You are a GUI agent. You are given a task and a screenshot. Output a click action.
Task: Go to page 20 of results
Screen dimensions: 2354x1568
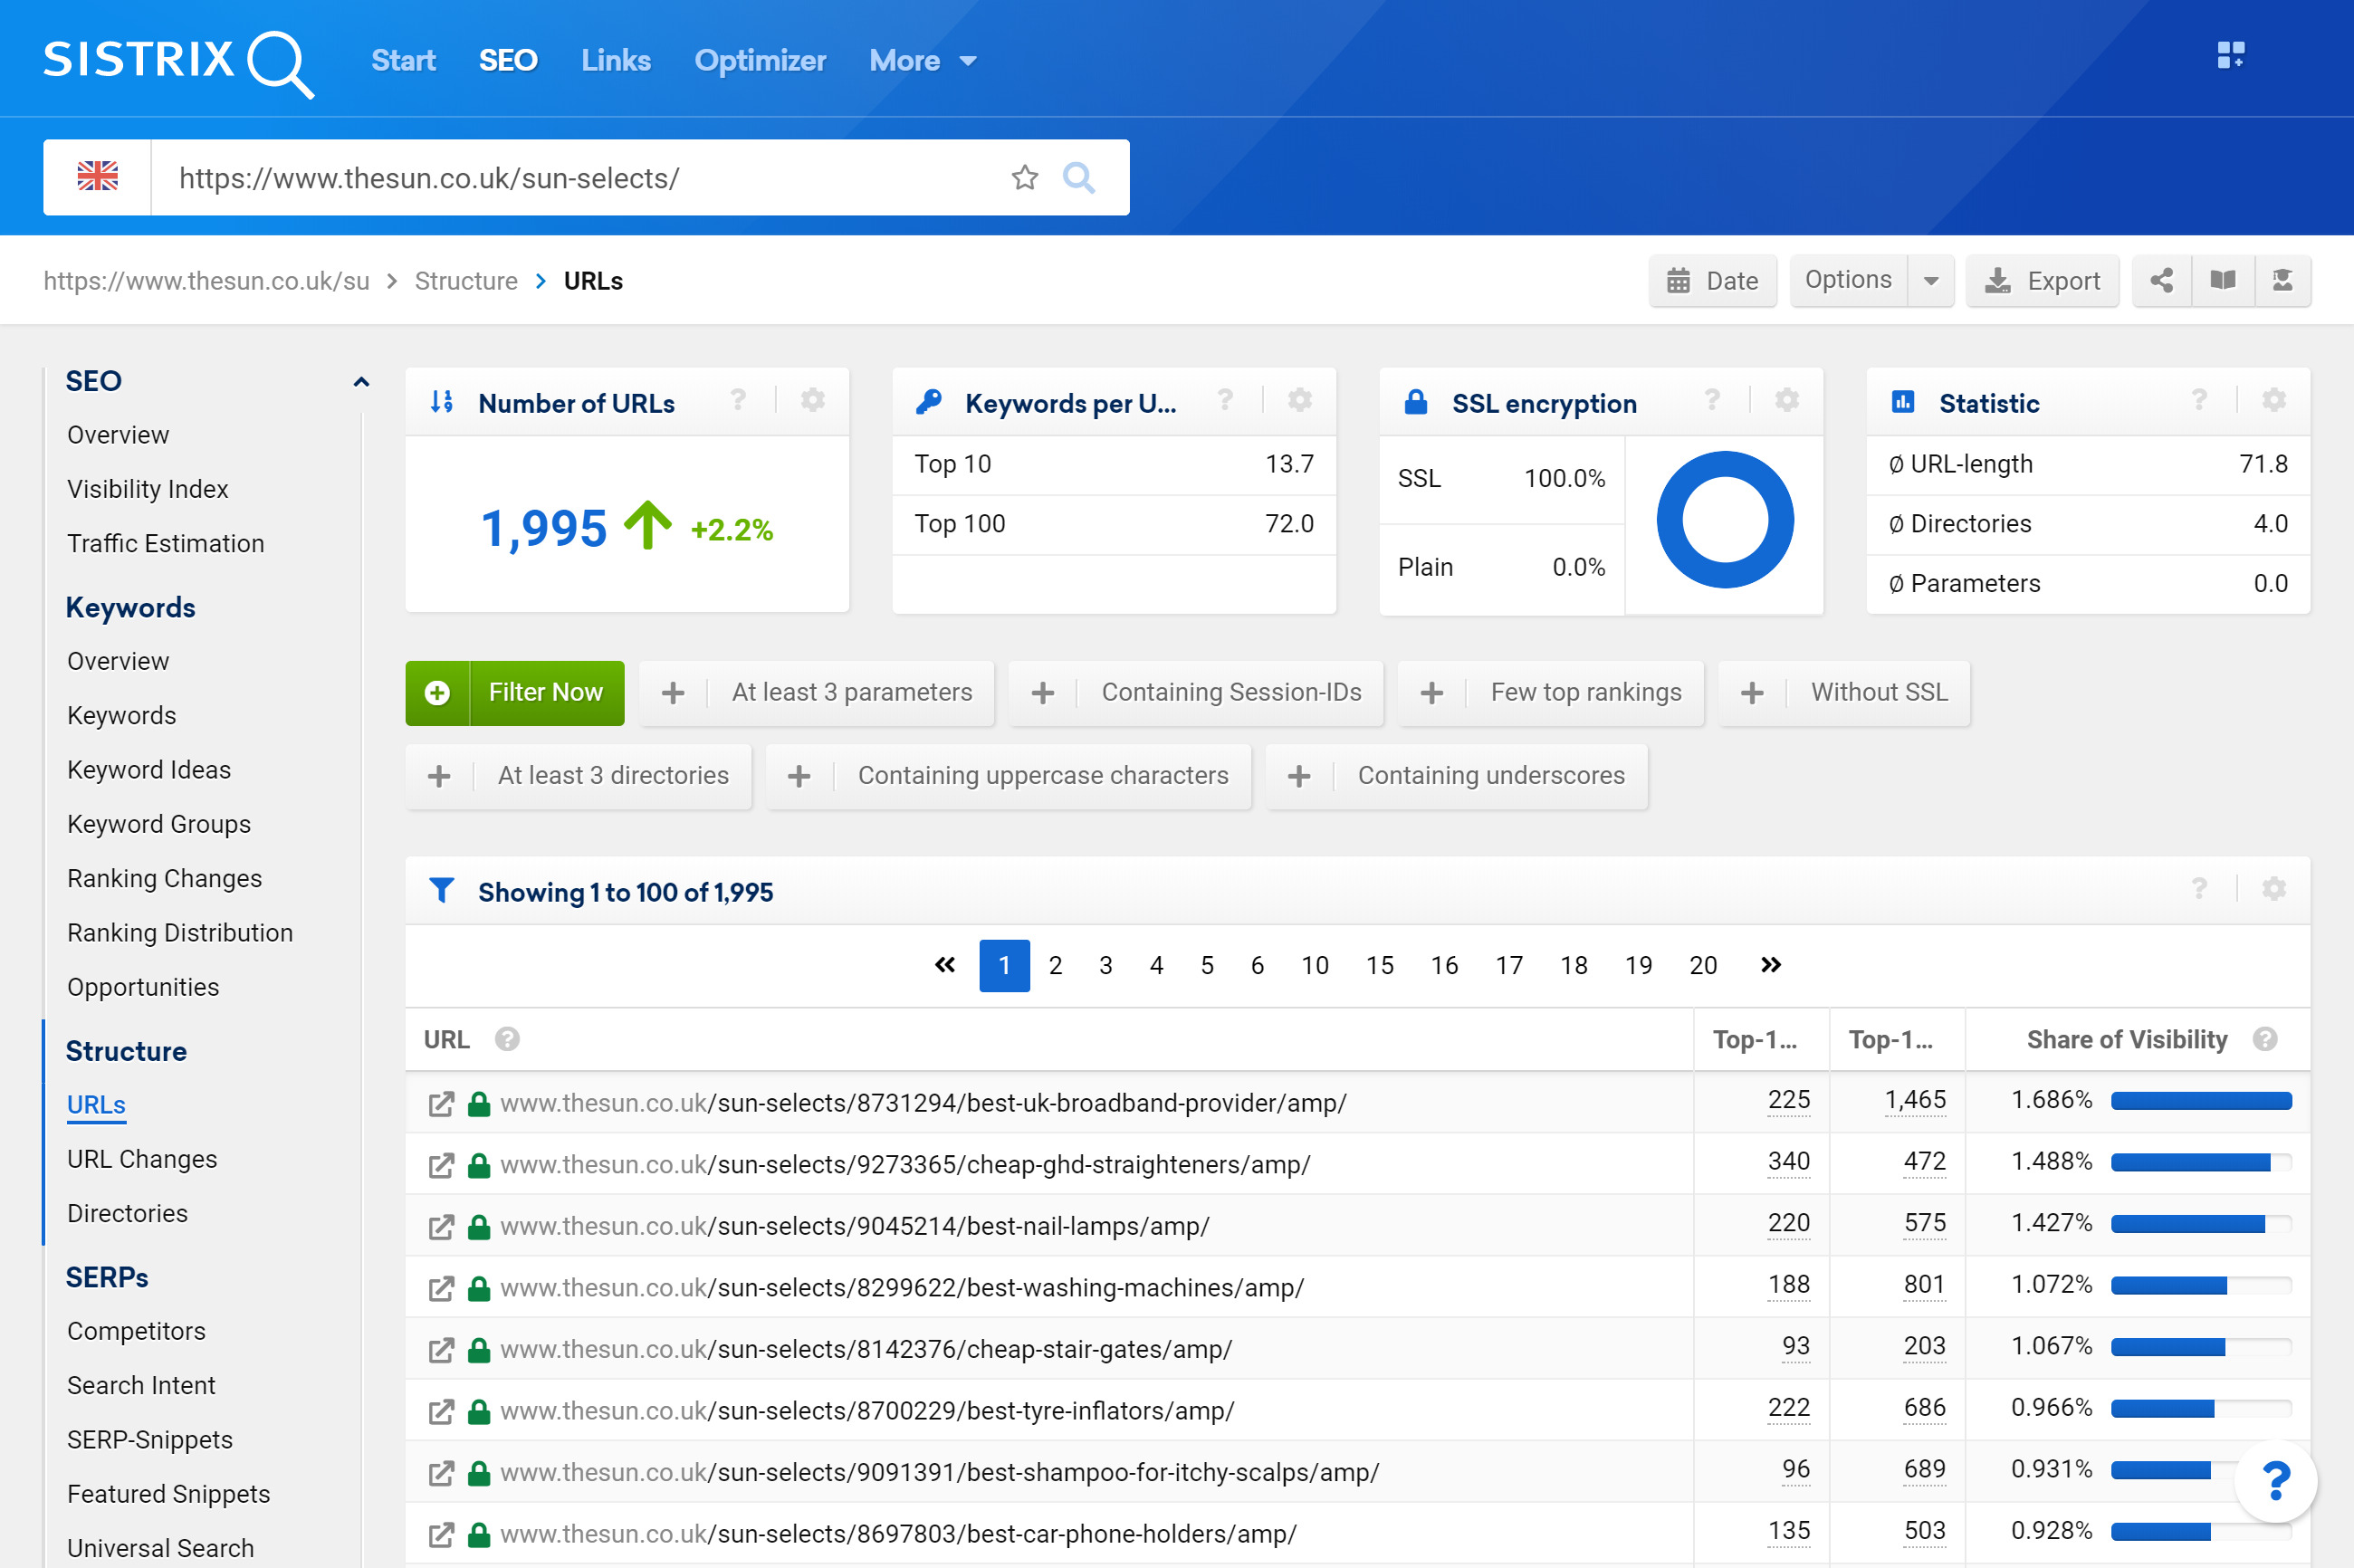[x=1703, y=965]
